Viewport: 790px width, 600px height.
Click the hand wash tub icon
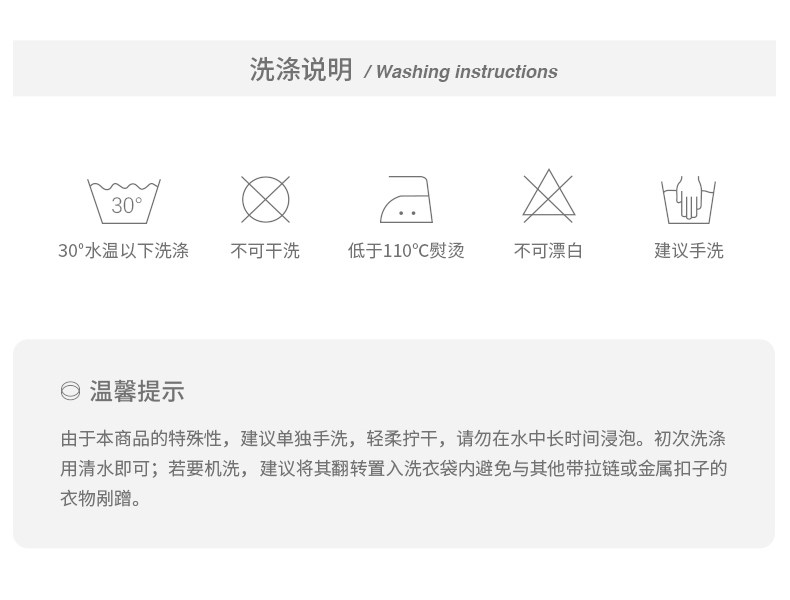(x=688, y=200)
